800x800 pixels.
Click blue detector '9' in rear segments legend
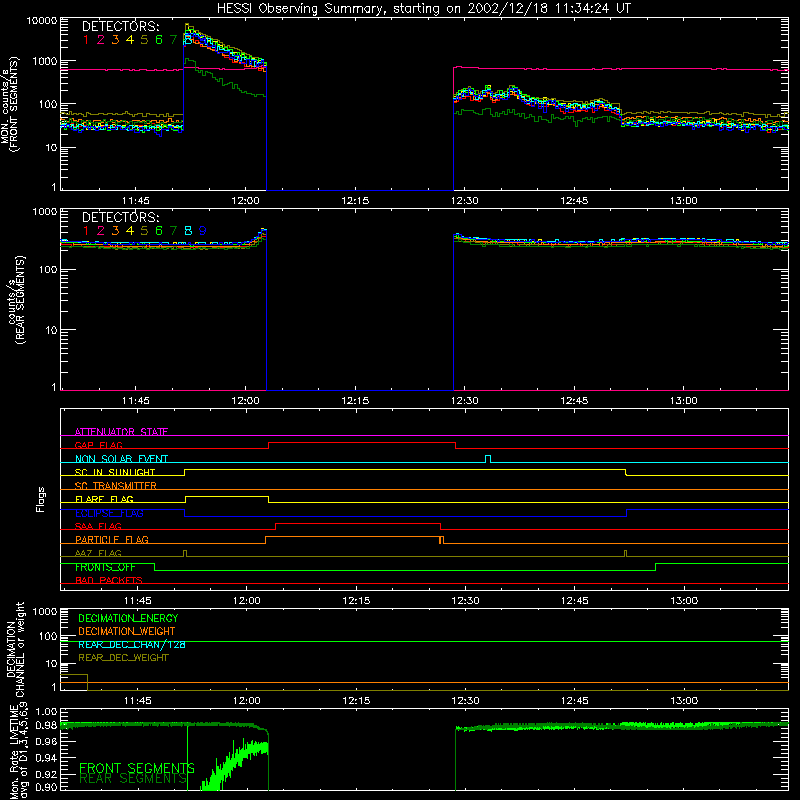pyautogui.click(x=203, y=231)
